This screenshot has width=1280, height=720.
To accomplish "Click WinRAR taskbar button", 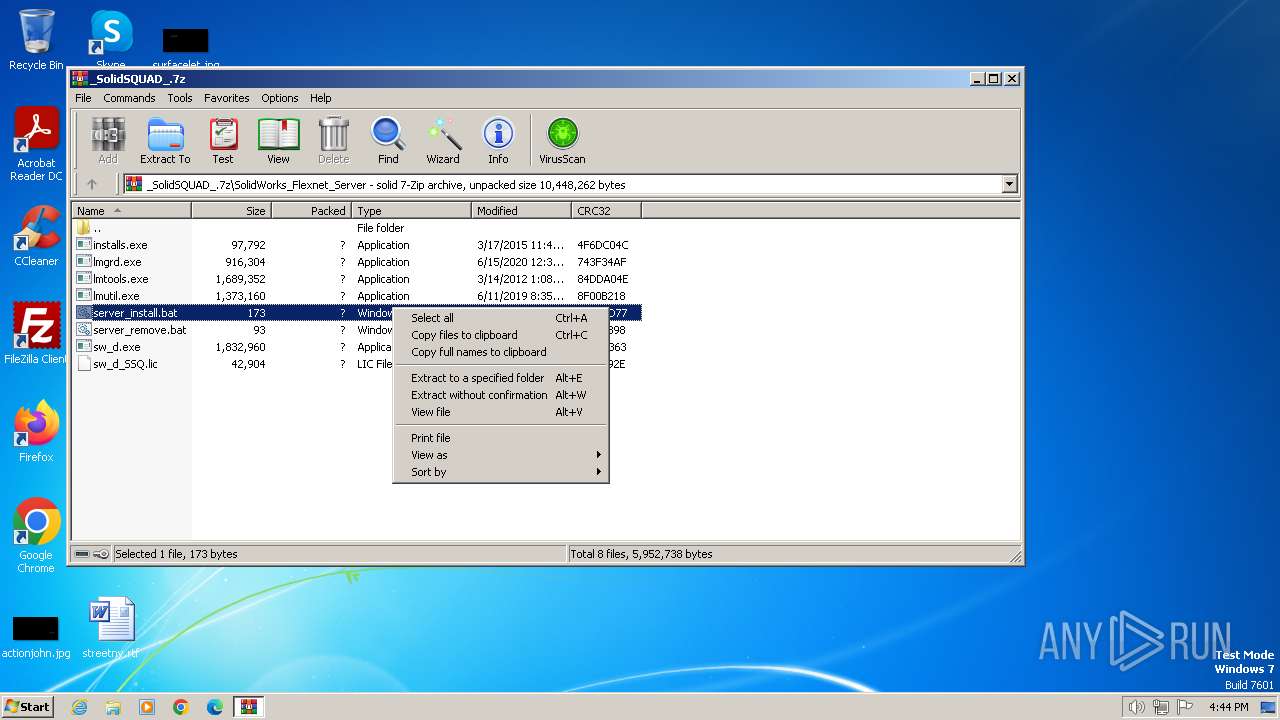I will [248, 707].
